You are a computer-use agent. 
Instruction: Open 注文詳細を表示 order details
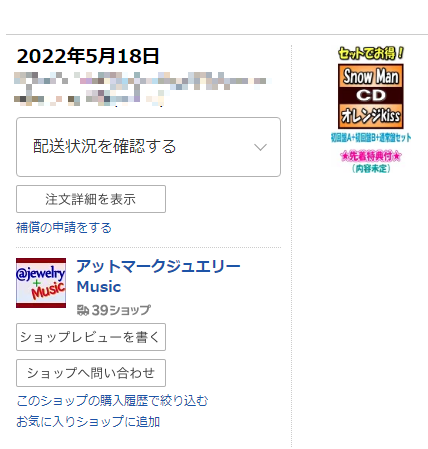coord(91,199)
